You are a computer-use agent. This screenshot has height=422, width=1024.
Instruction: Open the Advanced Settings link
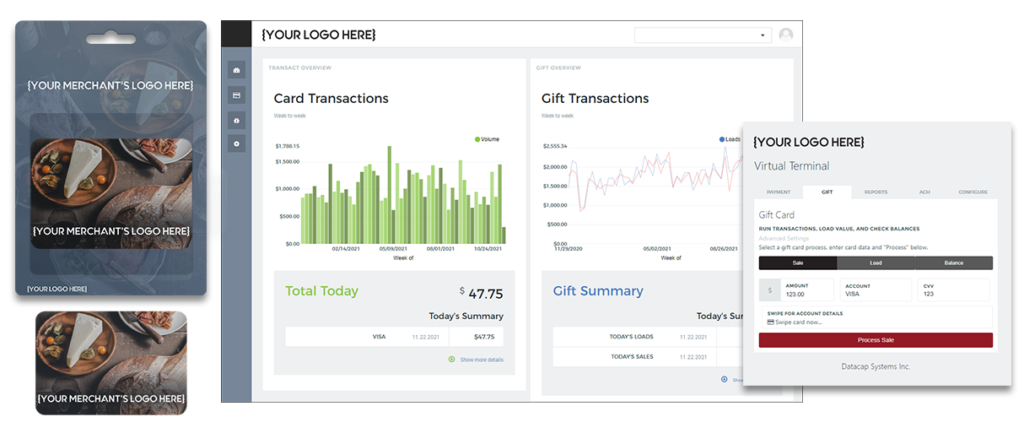coord(783,238)
